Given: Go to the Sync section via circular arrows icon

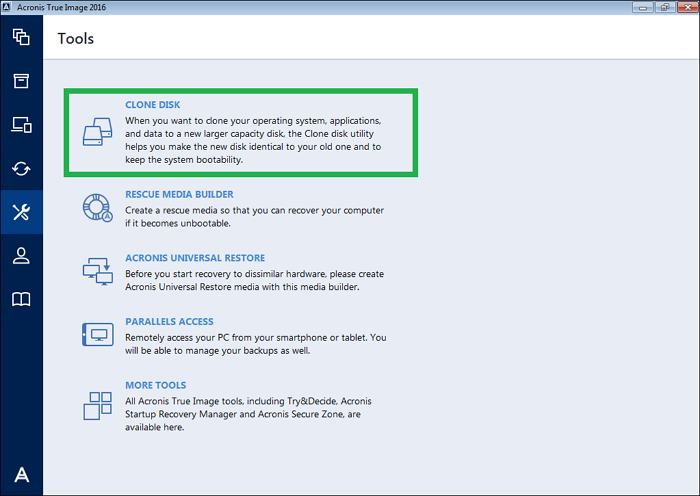Looking at the screenshot, I should (21, 168).
